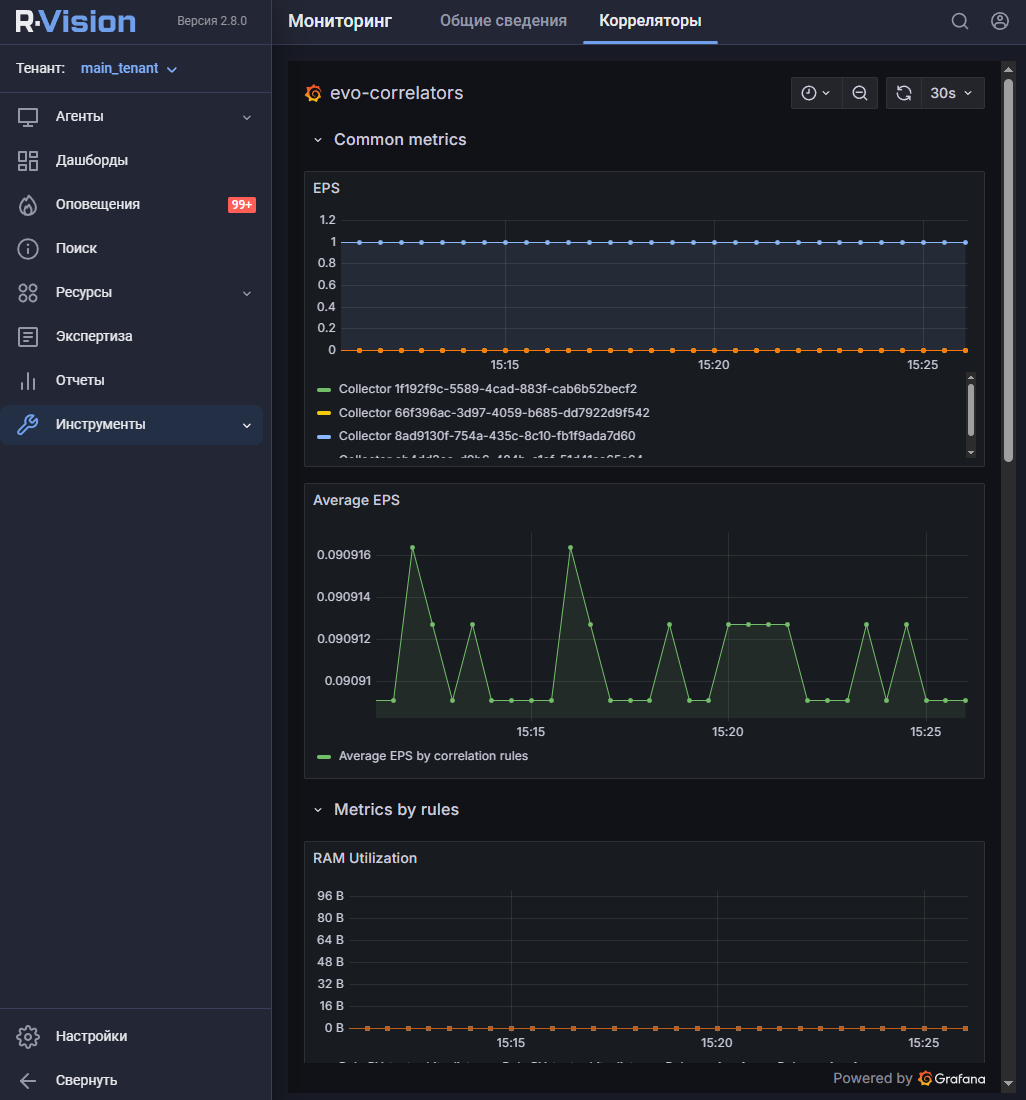Viewport: 1026px width, 1100px height.
Task: Click the dashboard scroll down arrow
Action: [x=1008, y=1084]
